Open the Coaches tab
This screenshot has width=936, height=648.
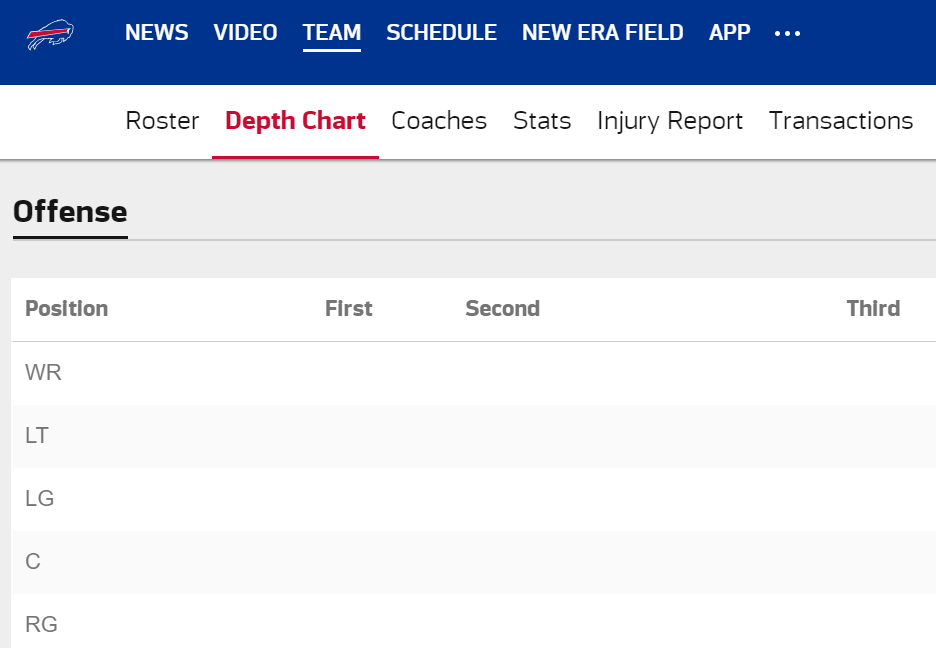(x=439, y=121)
